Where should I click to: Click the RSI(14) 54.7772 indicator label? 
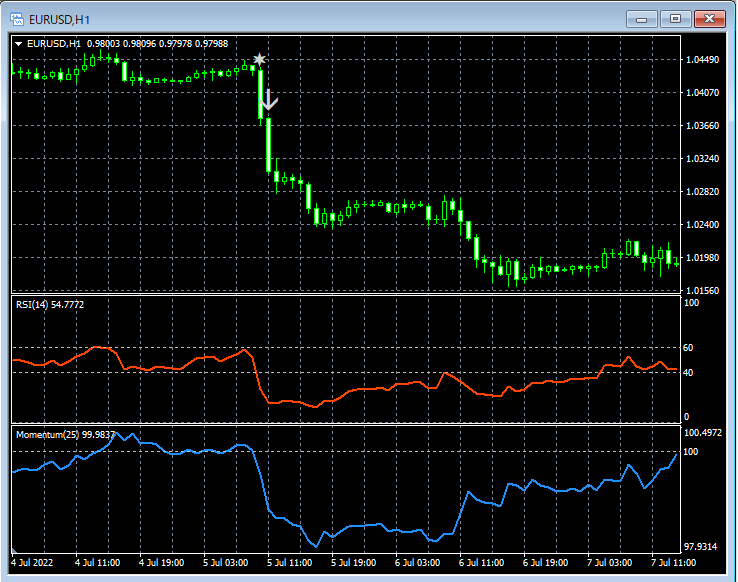point(50,305)
